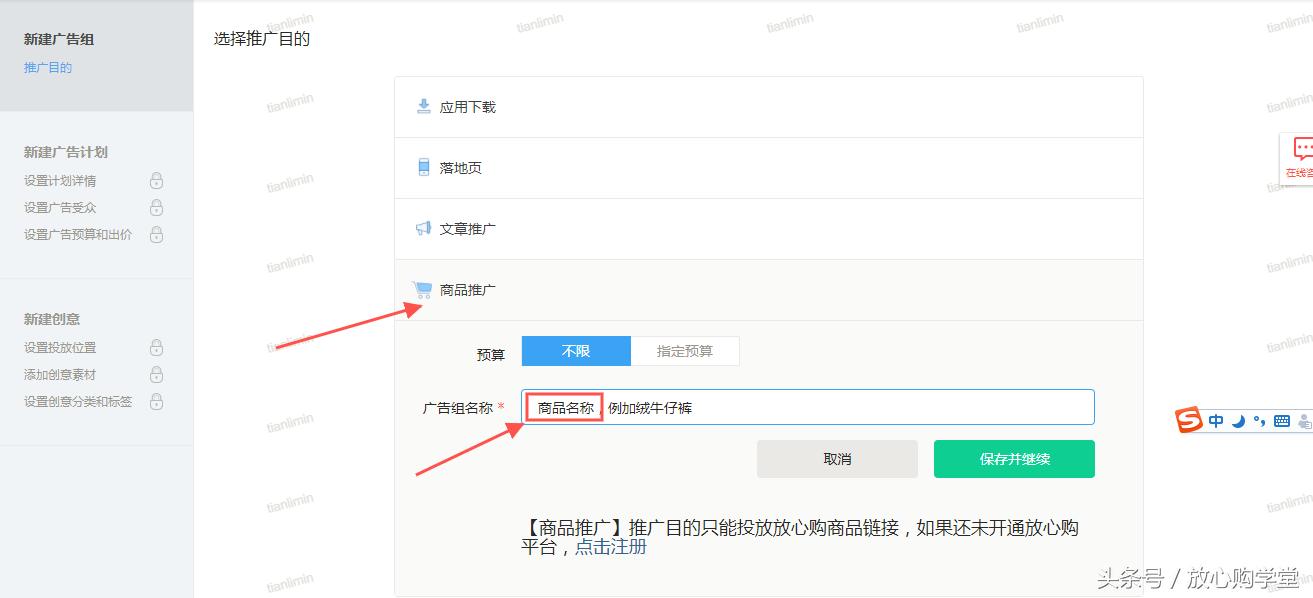
Task: Expand the 落地页 promotion option
Action: pyautogui.click(x=459, y=167)
